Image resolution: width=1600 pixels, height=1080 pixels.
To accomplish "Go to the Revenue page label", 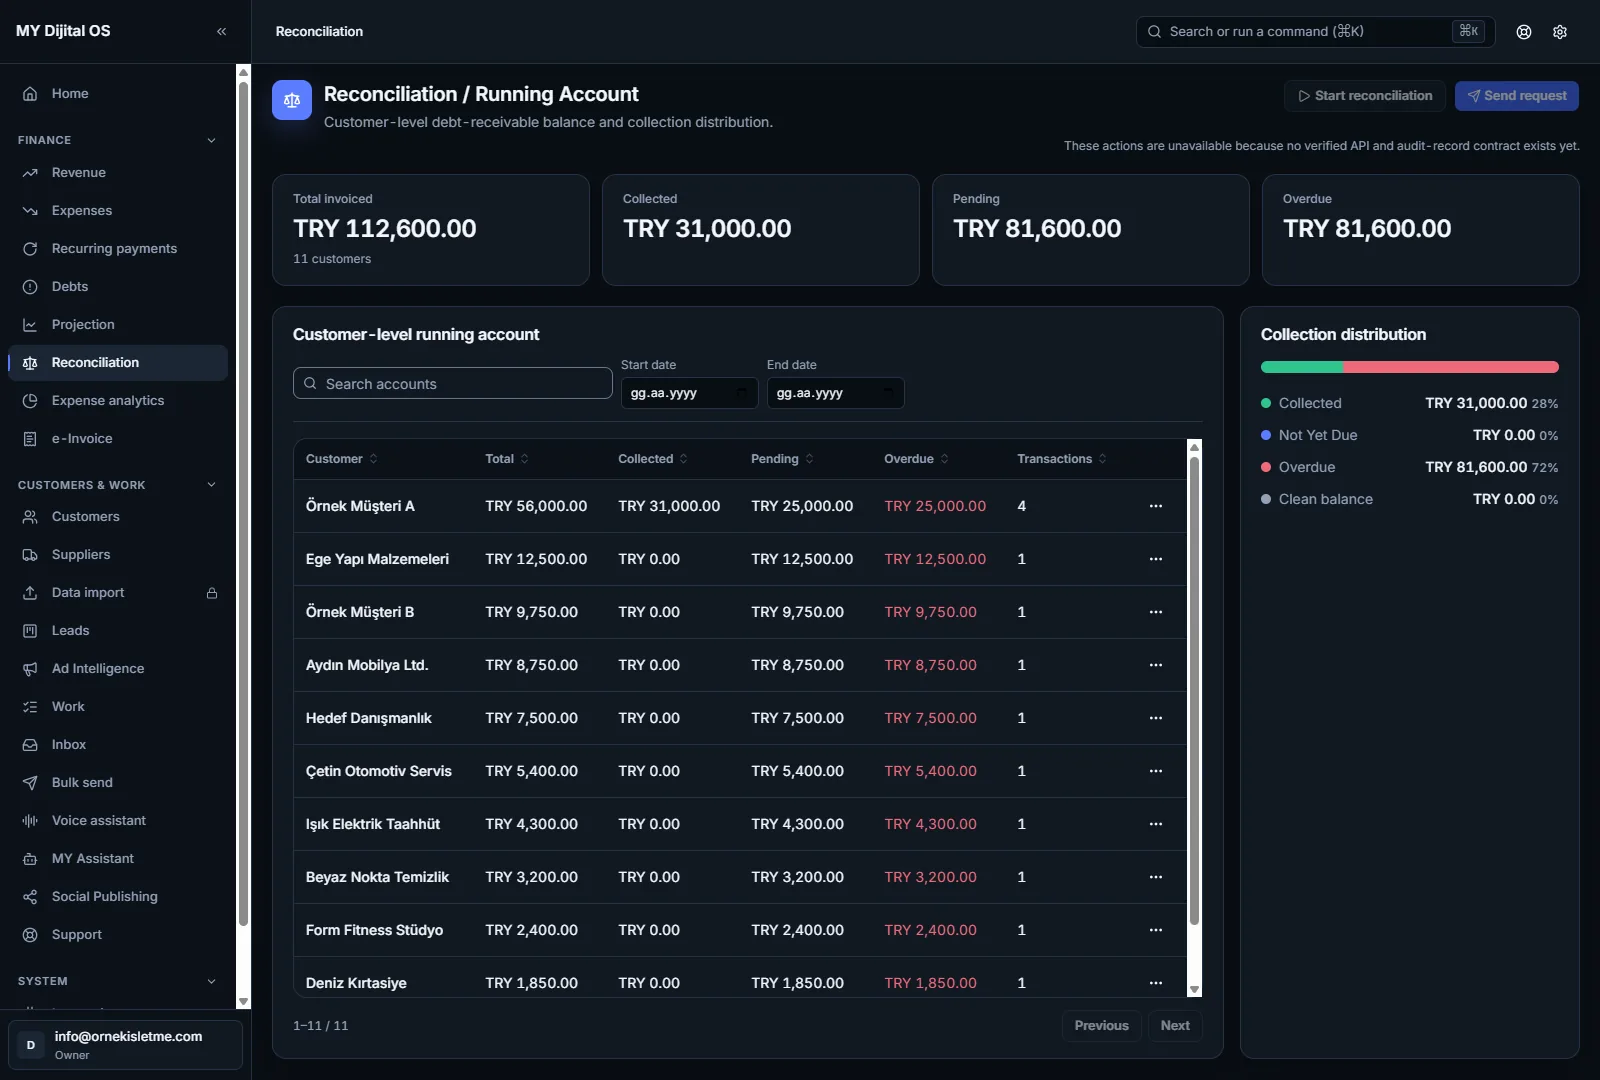I will tap(79, 173).
